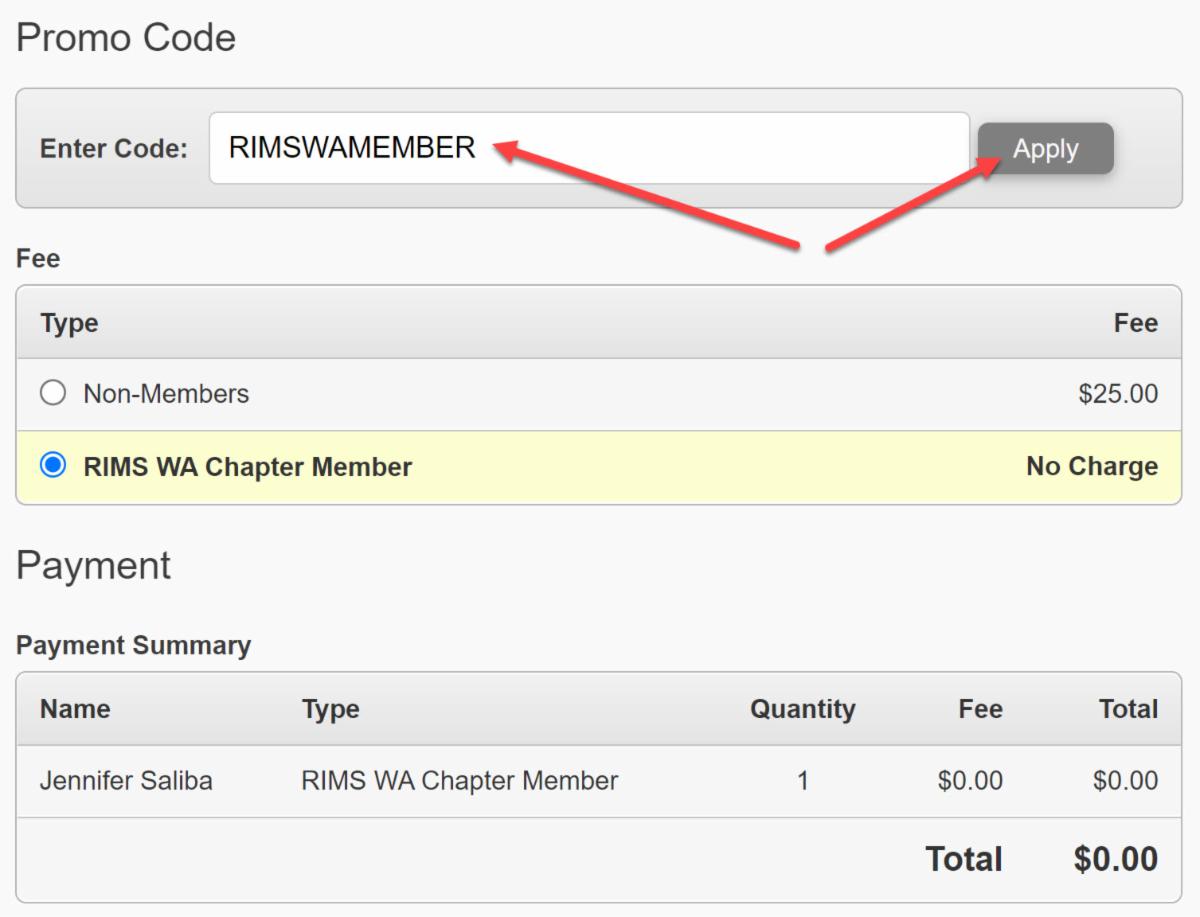Click the 'Type' header in Fee table
The width and height of the screenshot is (1200, 917).
(x=69, y=324)
